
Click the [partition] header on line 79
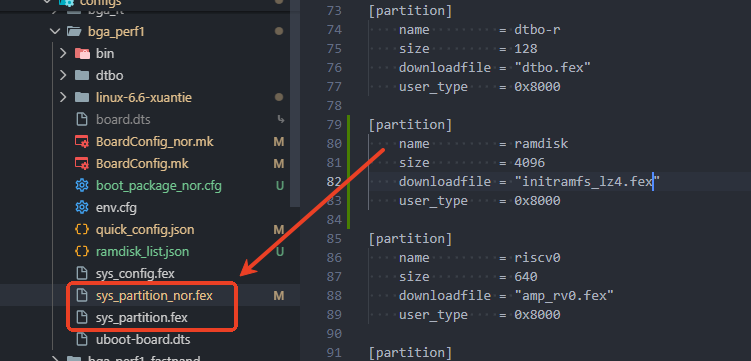pyautogui.click(x=410, y=124)
